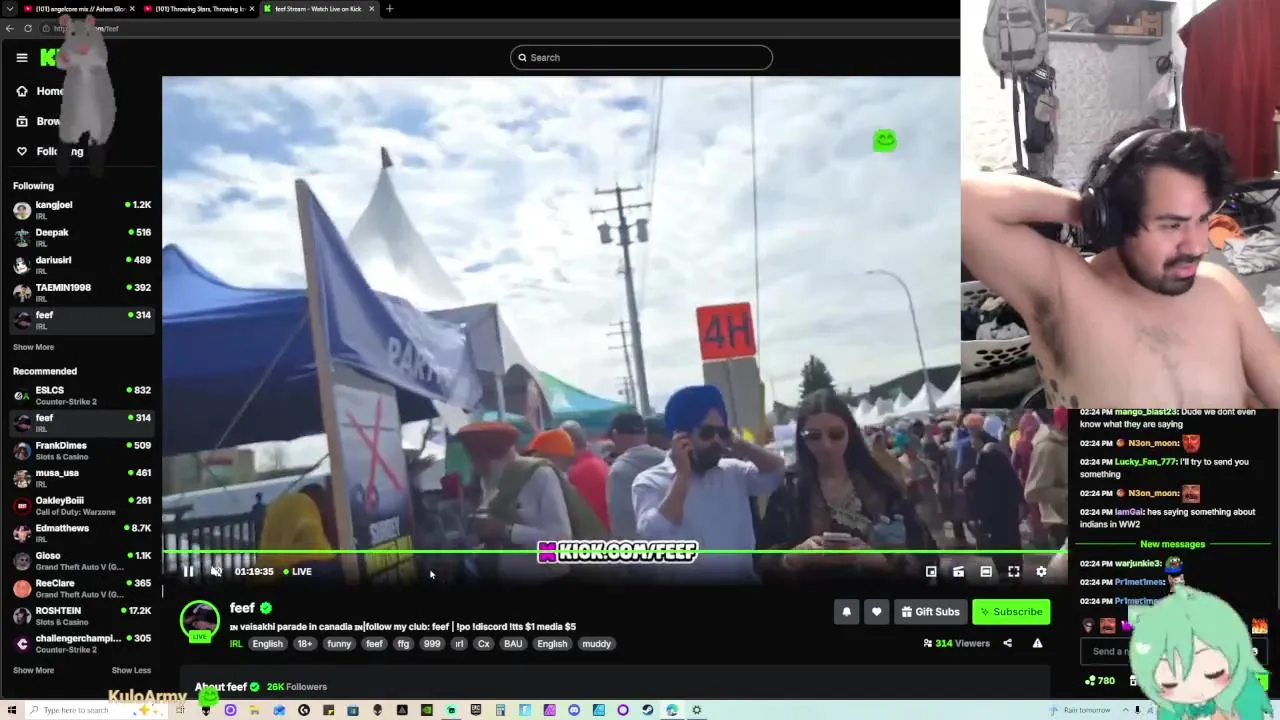Screen dimensions: 1280x720
Task: Share the stream via share icon
Action: tap(1007, 643)
